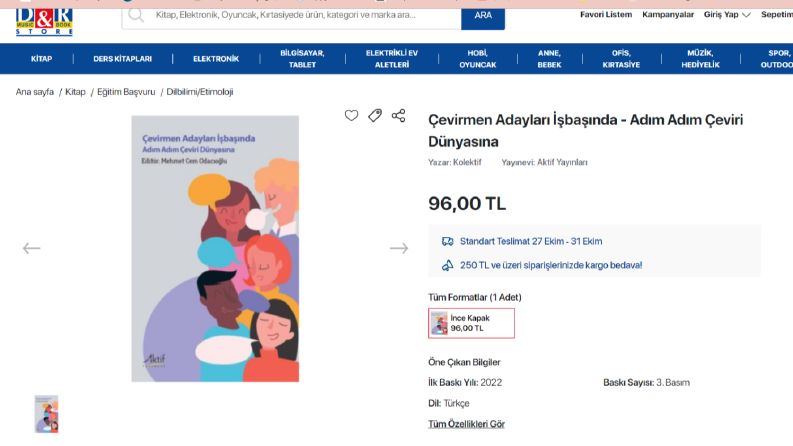The height and width of the screenshot is (446, 793).
Task: Click the Tüm Formatlar (1 Adet) label
Action: [475, 297]
